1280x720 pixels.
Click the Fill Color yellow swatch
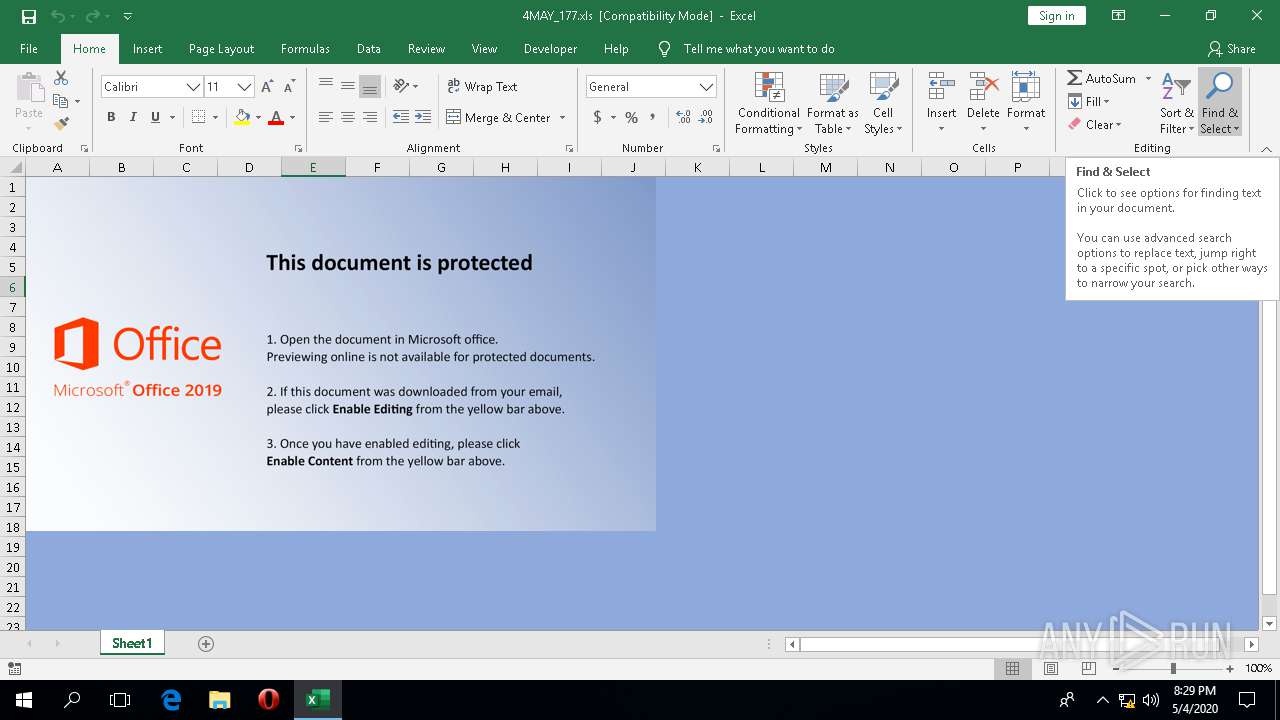click(241, 117)
